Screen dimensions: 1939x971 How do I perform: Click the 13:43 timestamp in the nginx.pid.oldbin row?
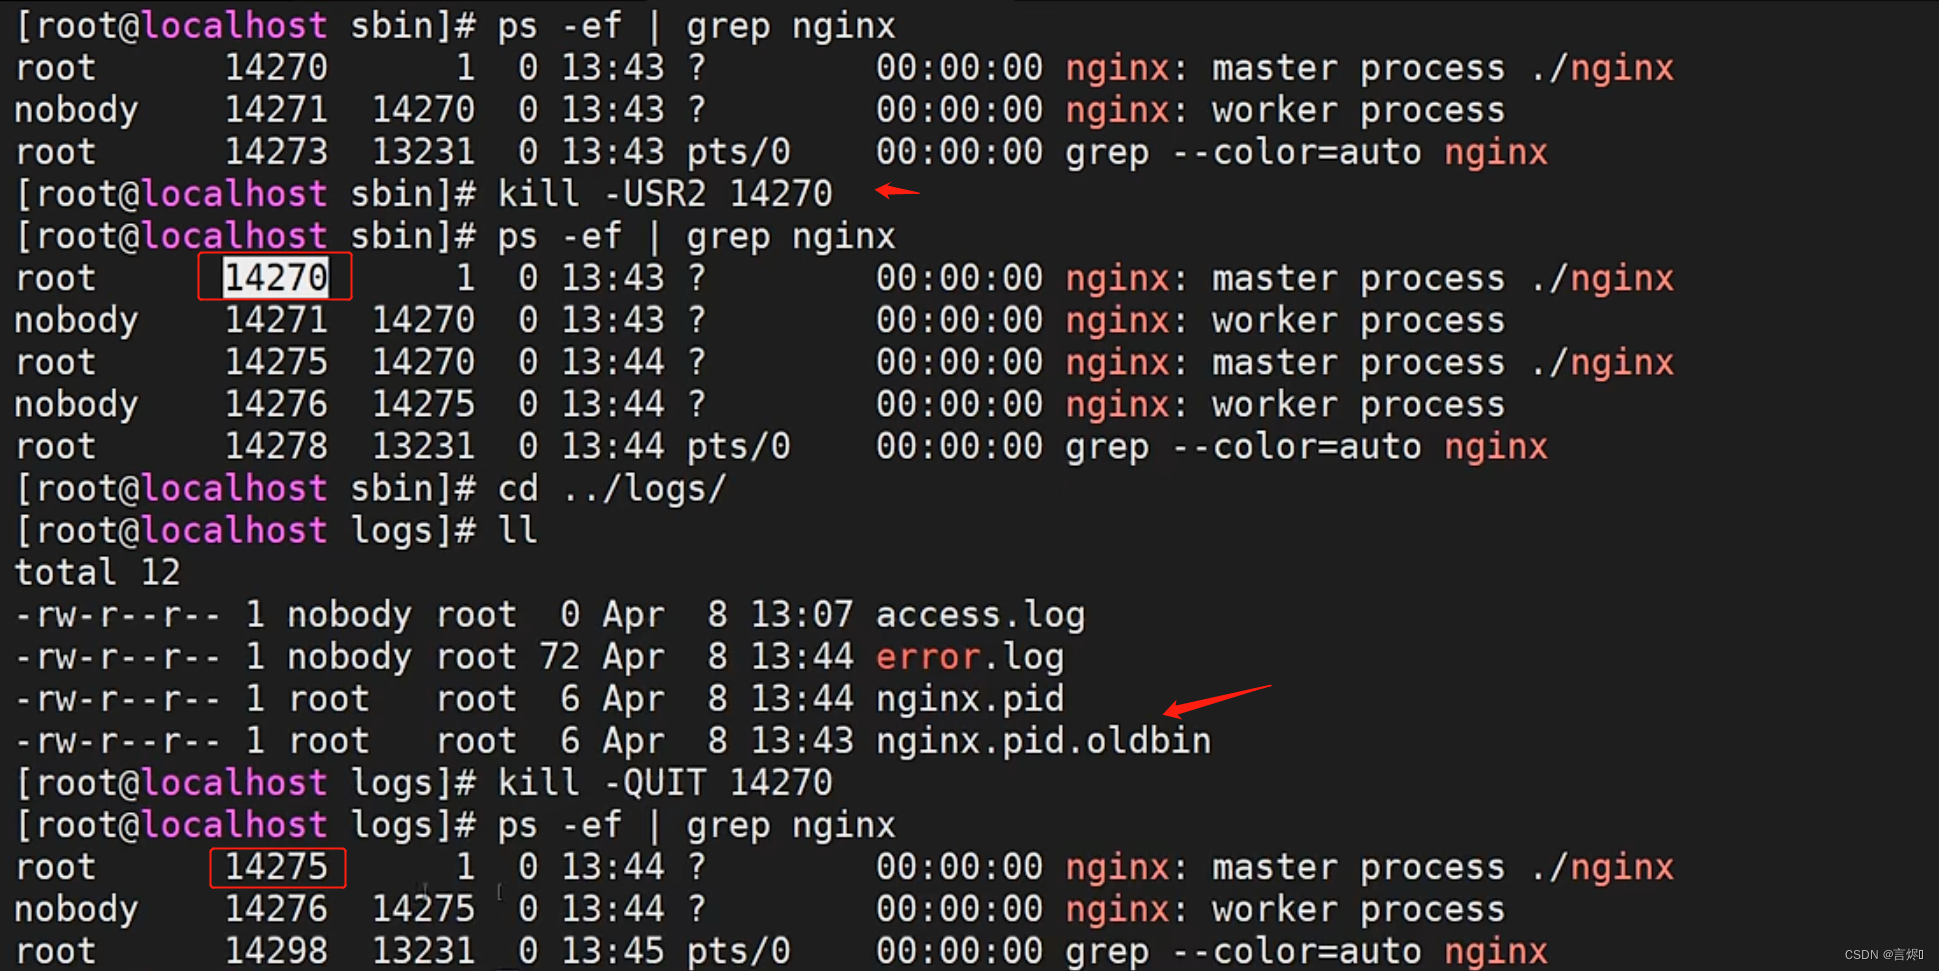coord(802,741)
